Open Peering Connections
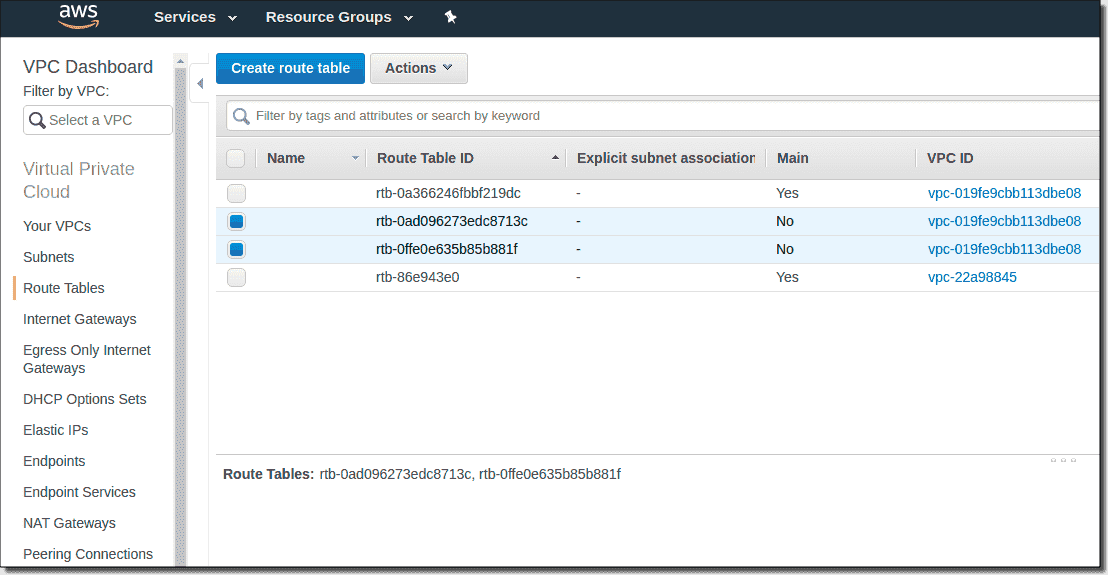Screen dimensions: 1108x575 (88, 555)
